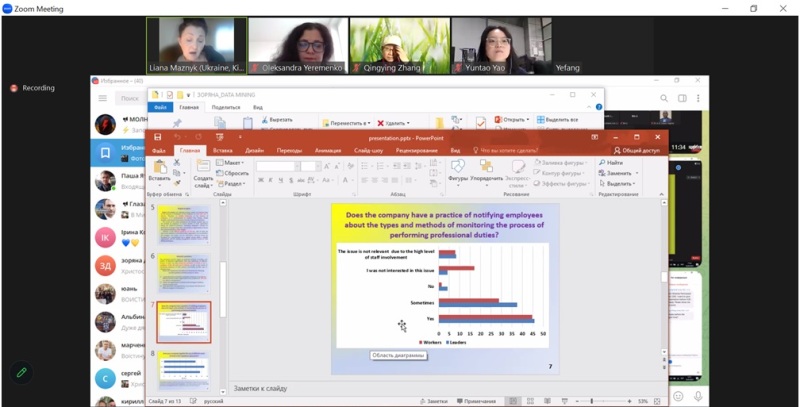Image resolution: width=800 pixels, height=407 pixels.
Task: Open Telegram hamburger menu icon
Action: [x=103, y=98]
